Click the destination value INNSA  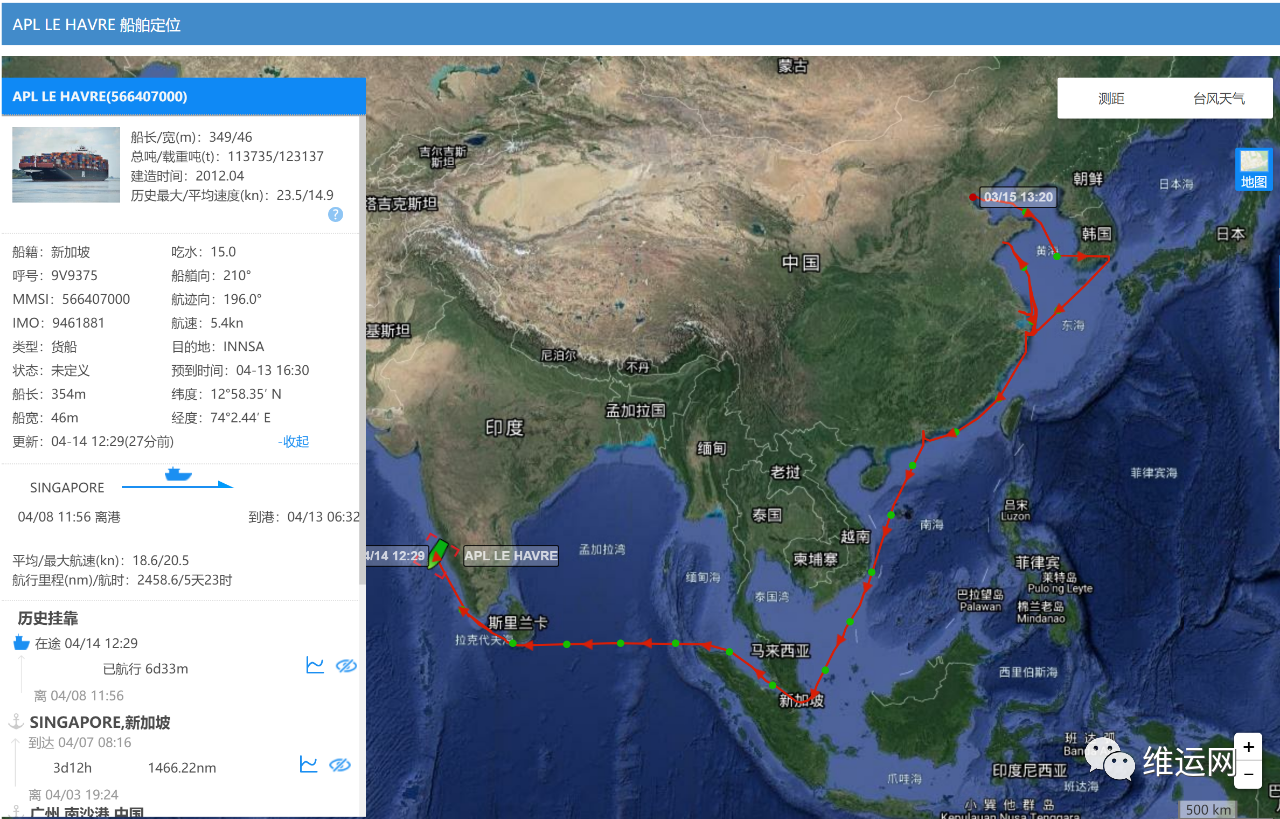[244, 346]
